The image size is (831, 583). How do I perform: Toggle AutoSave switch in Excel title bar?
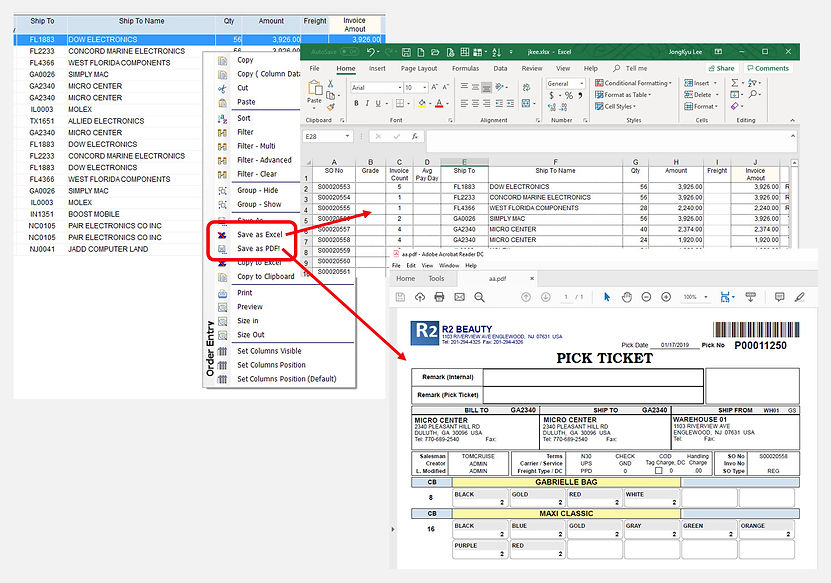(349, 52)
